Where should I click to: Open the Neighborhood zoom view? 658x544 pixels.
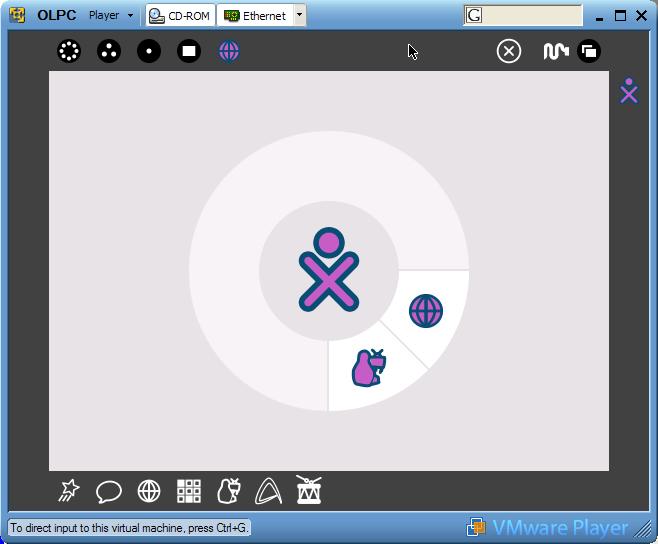(x=69, y=51)
